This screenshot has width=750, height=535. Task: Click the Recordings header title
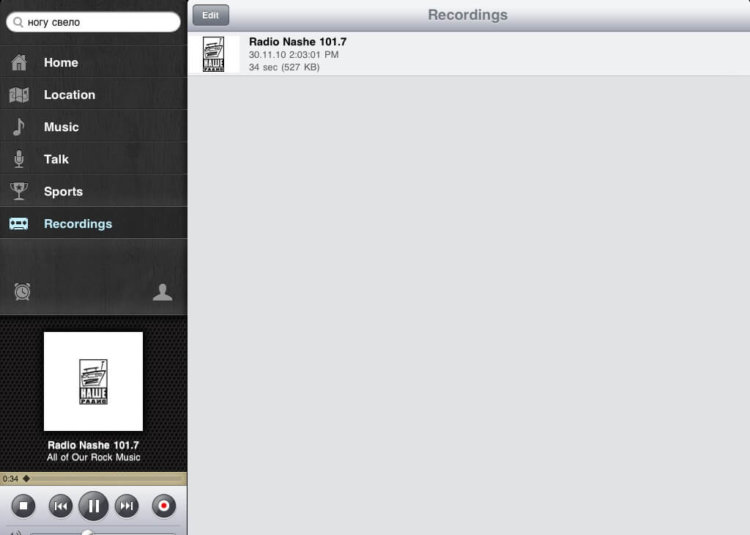coord(468,15)
